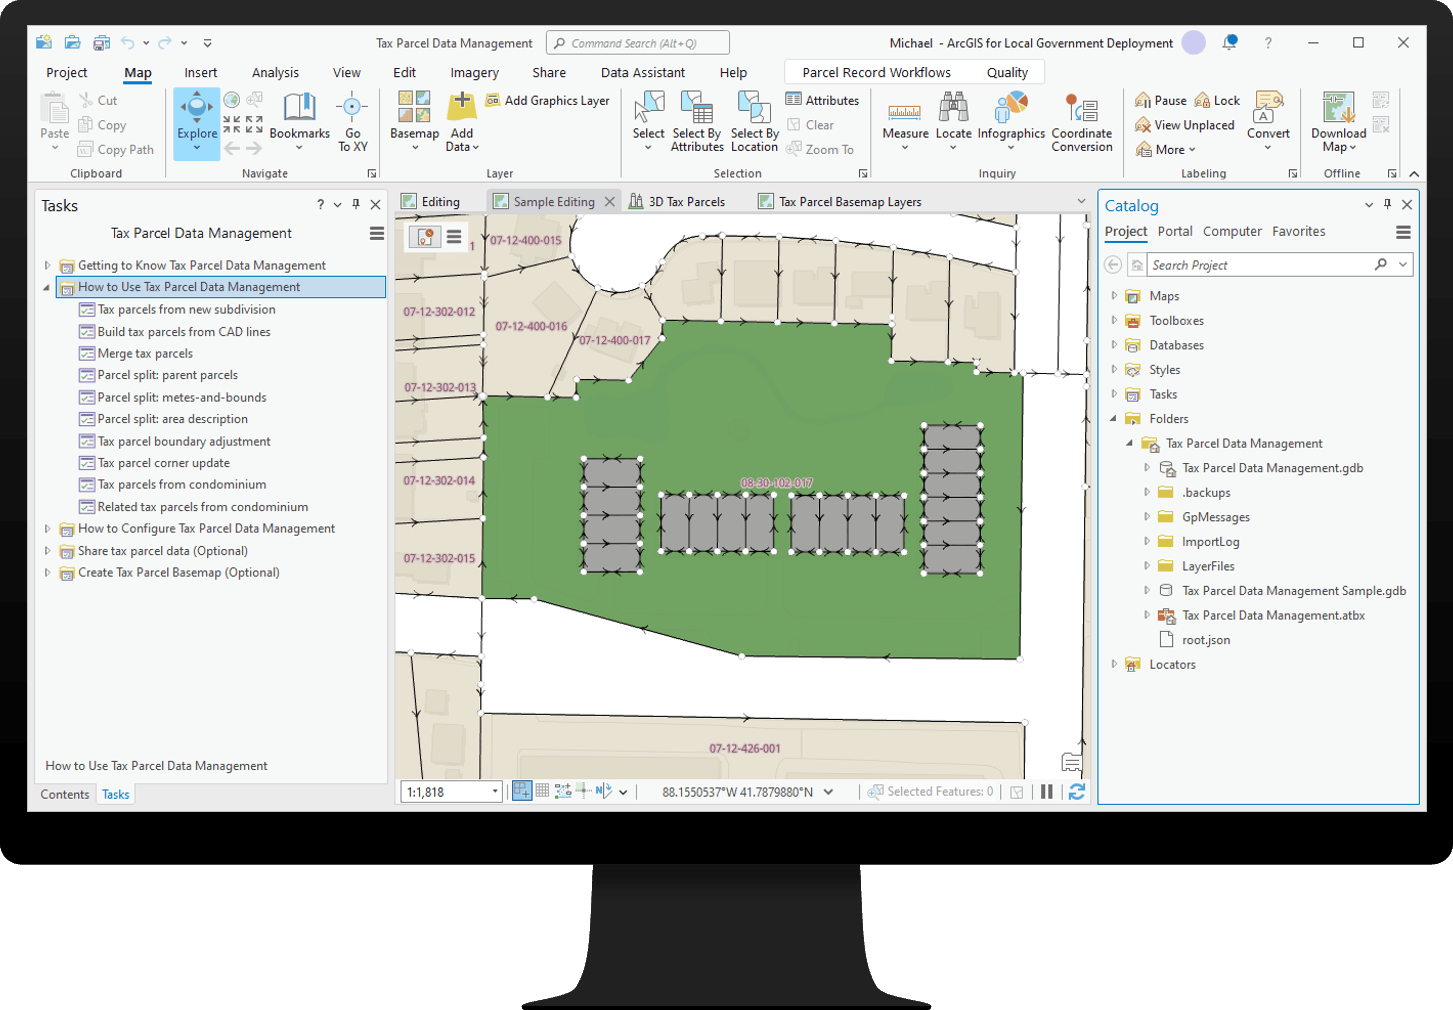Toggle auto-hide pin on Catalog pane
1453x1010 pixels.
(1387, 204)
